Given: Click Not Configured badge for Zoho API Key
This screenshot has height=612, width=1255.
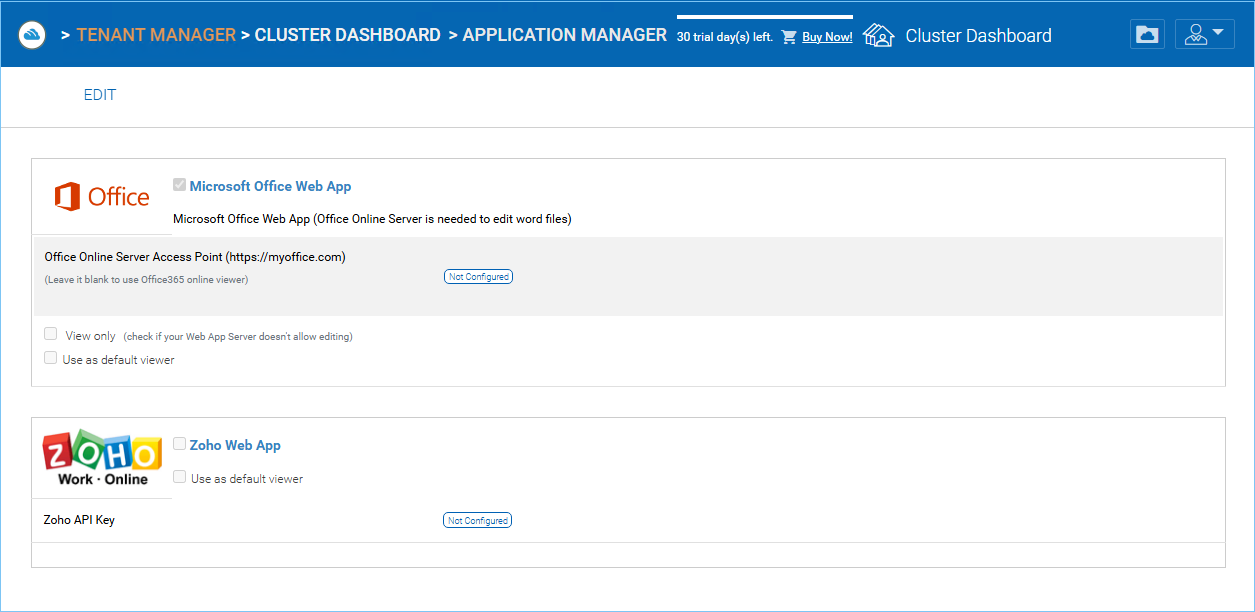Looking at the screenshot, I should pos(477,520).
